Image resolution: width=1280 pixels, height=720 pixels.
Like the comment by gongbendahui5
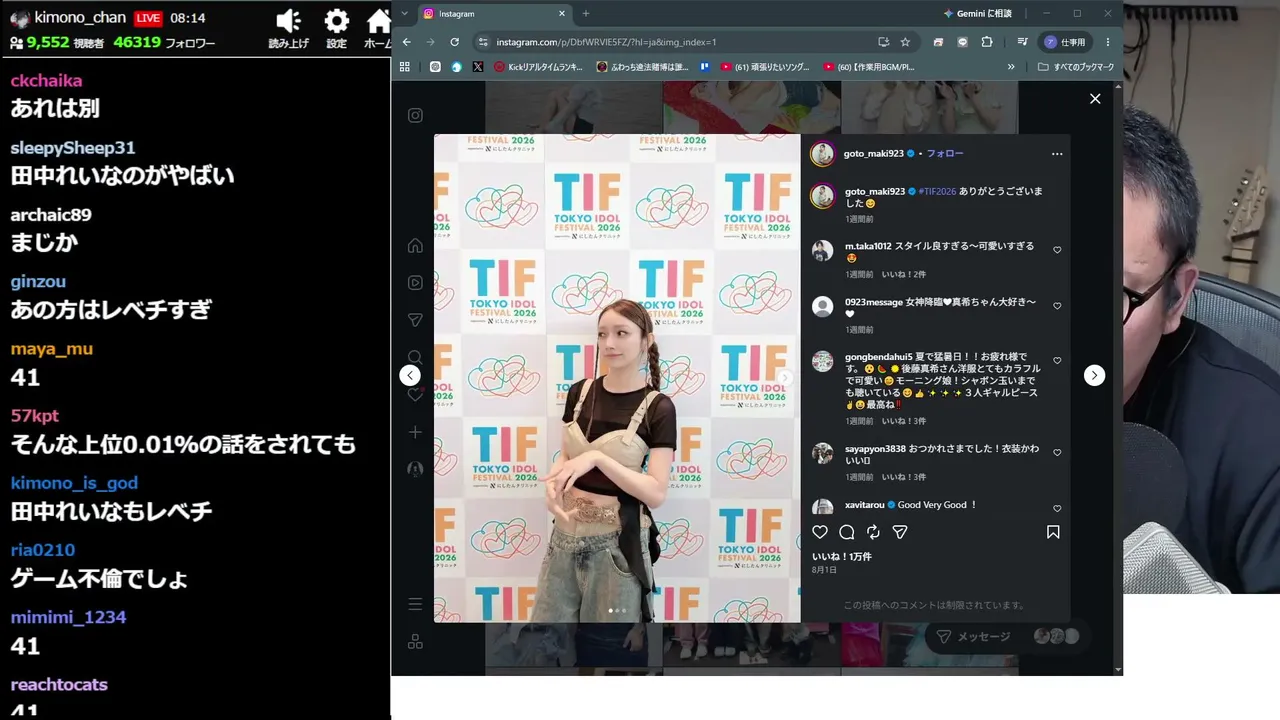(1057, 361)
